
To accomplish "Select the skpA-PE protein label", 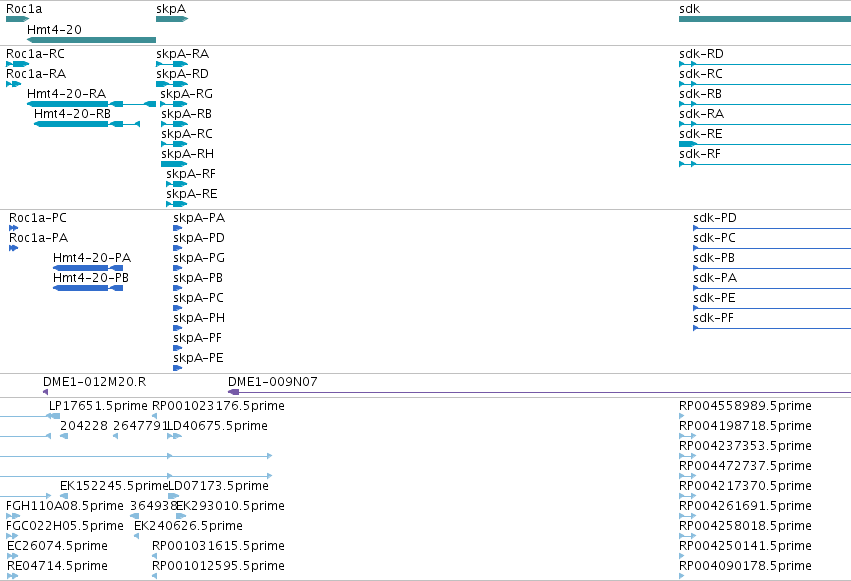I will tap(198, 359).
